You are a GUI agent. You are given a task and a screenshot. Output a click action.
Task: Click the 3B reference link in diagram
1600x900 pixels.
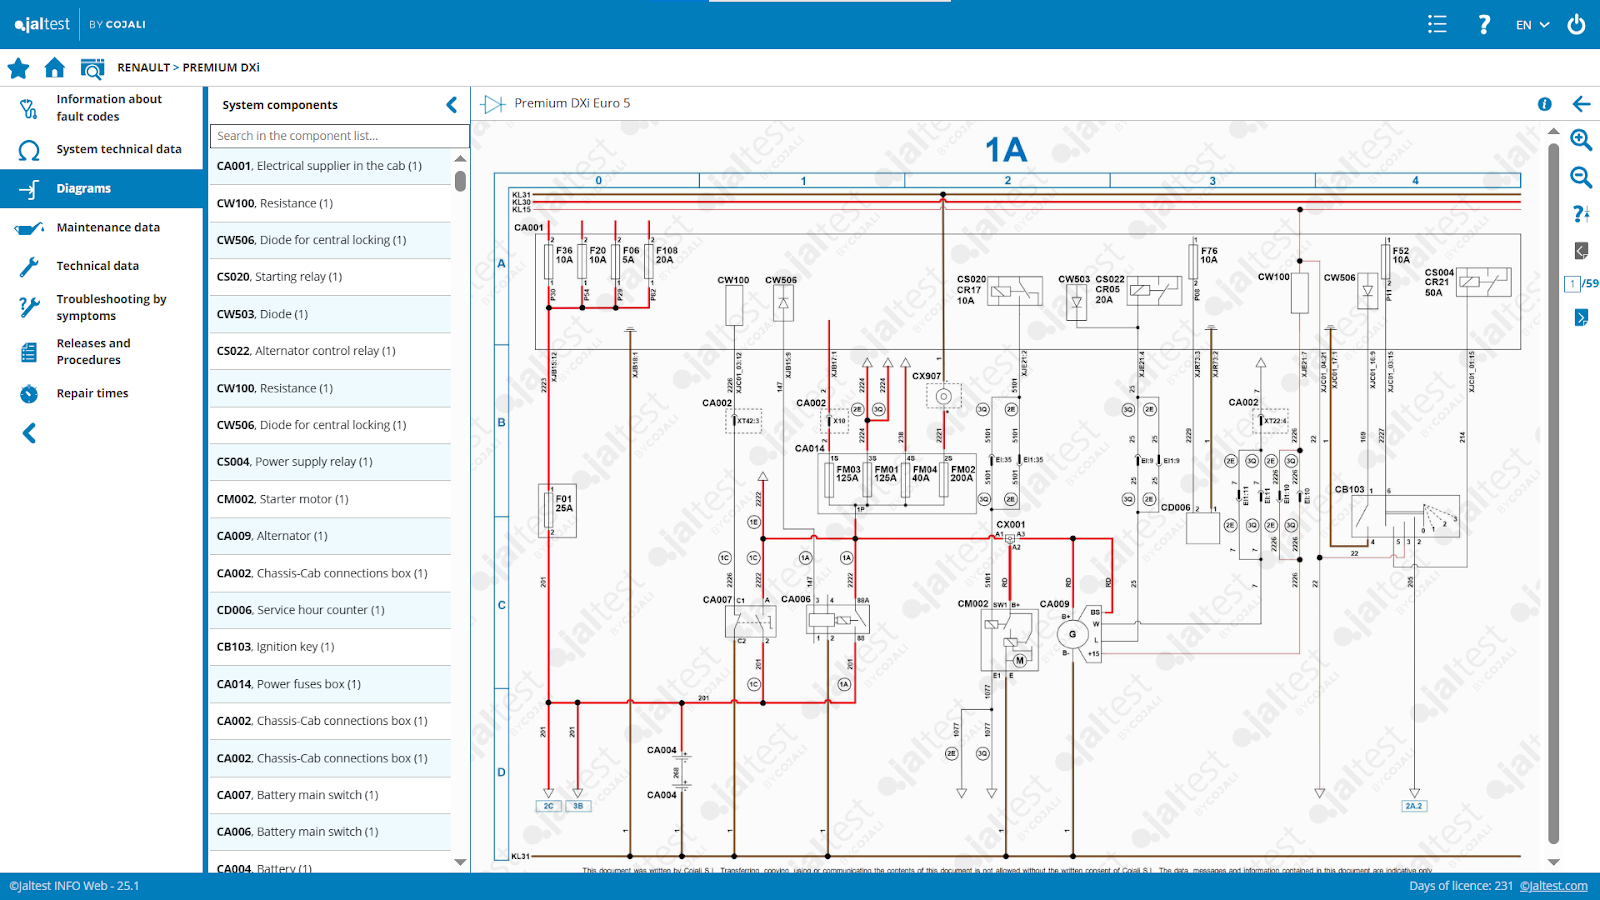[578, 806]
